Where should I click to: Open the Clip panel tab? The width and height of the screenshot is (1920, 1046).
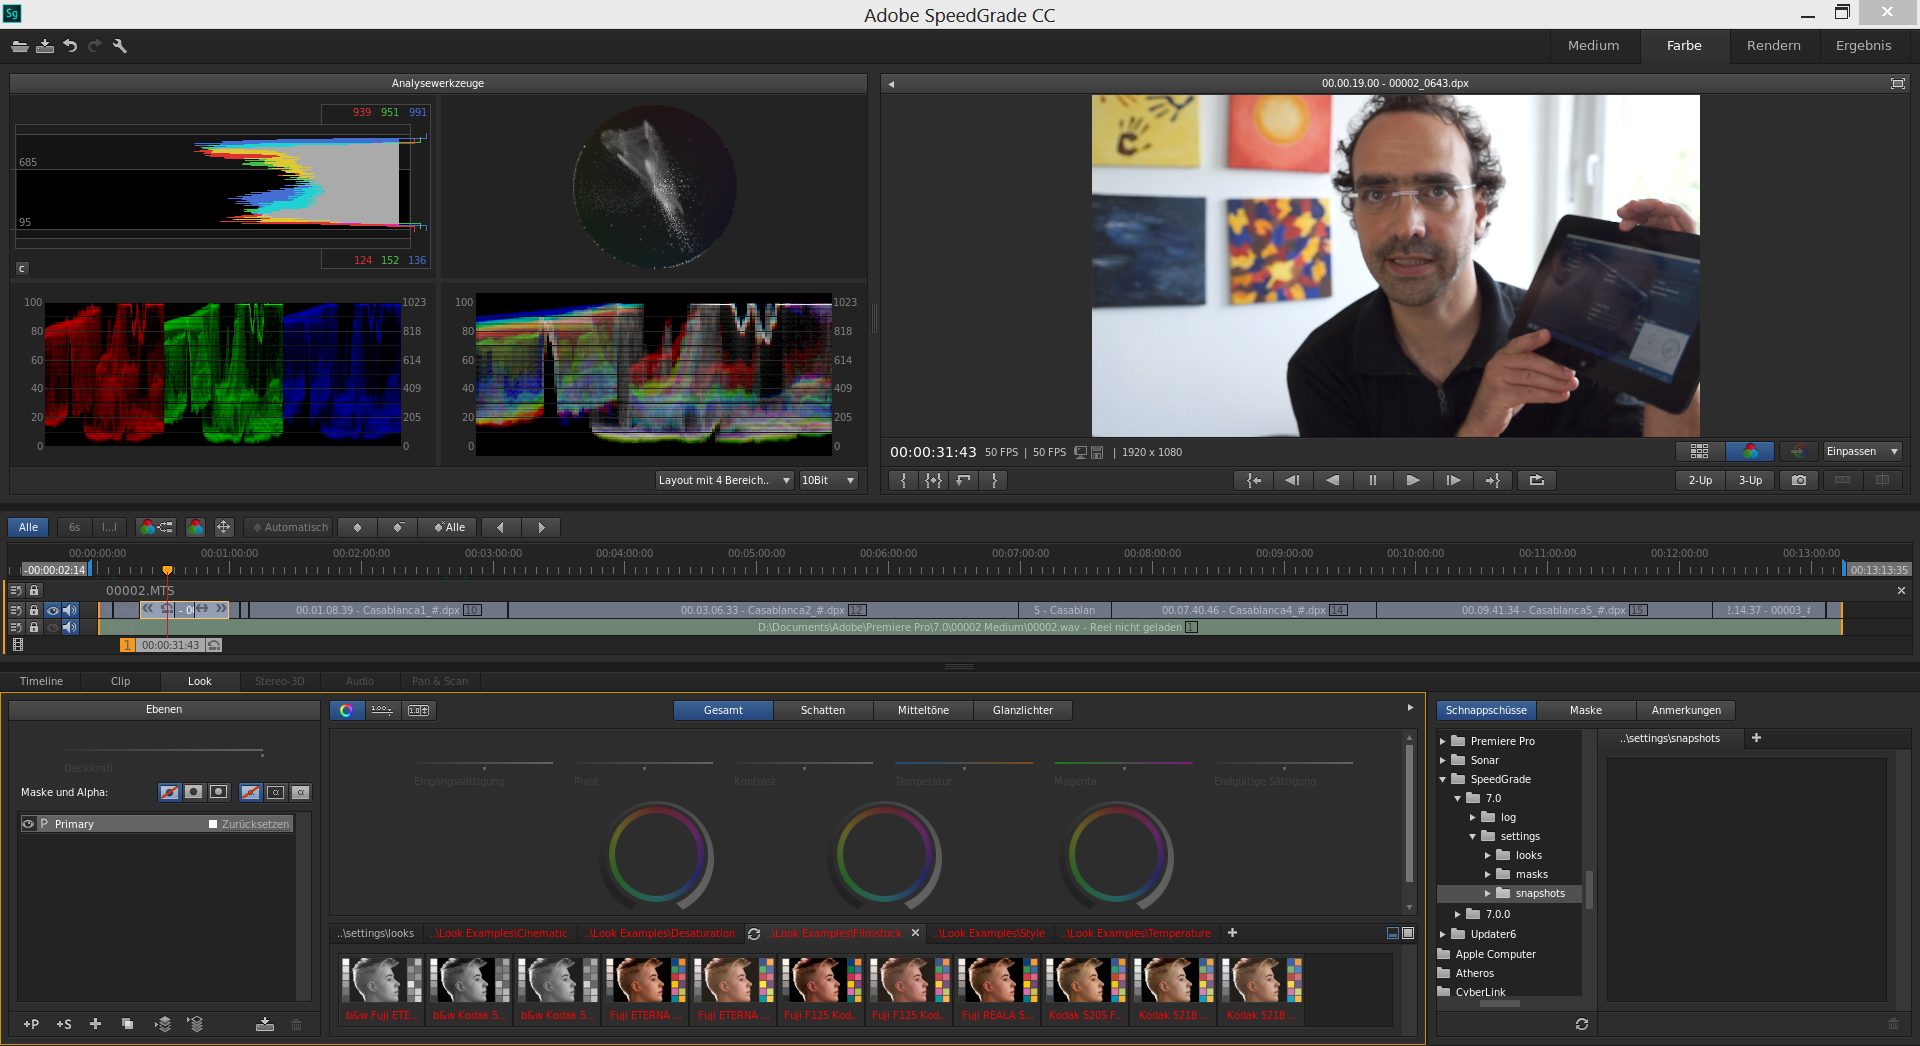pos(121,681)
